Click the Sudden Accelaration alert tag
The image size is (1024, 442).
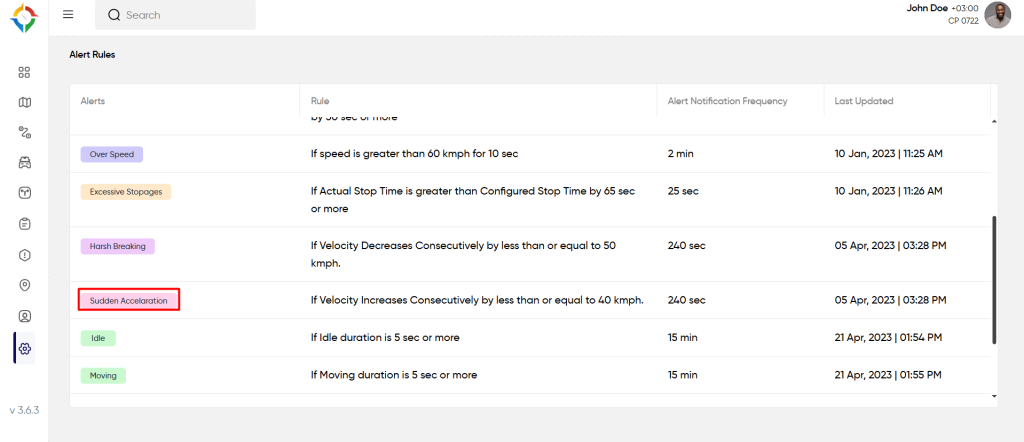click(x=129, y=300)
